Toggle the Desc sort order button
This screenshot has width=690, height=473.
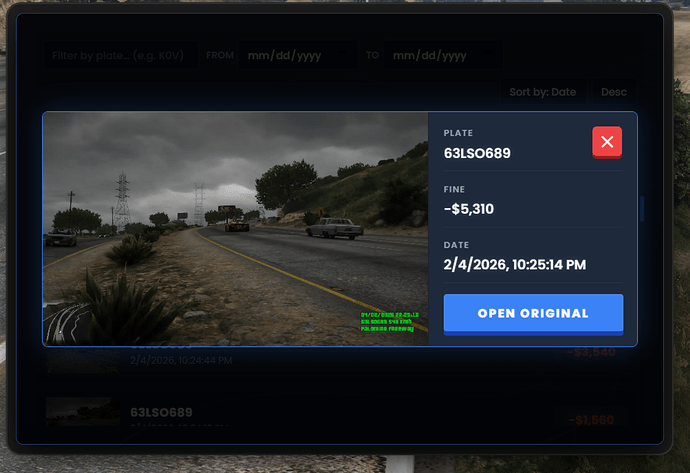tap(614, 92)
